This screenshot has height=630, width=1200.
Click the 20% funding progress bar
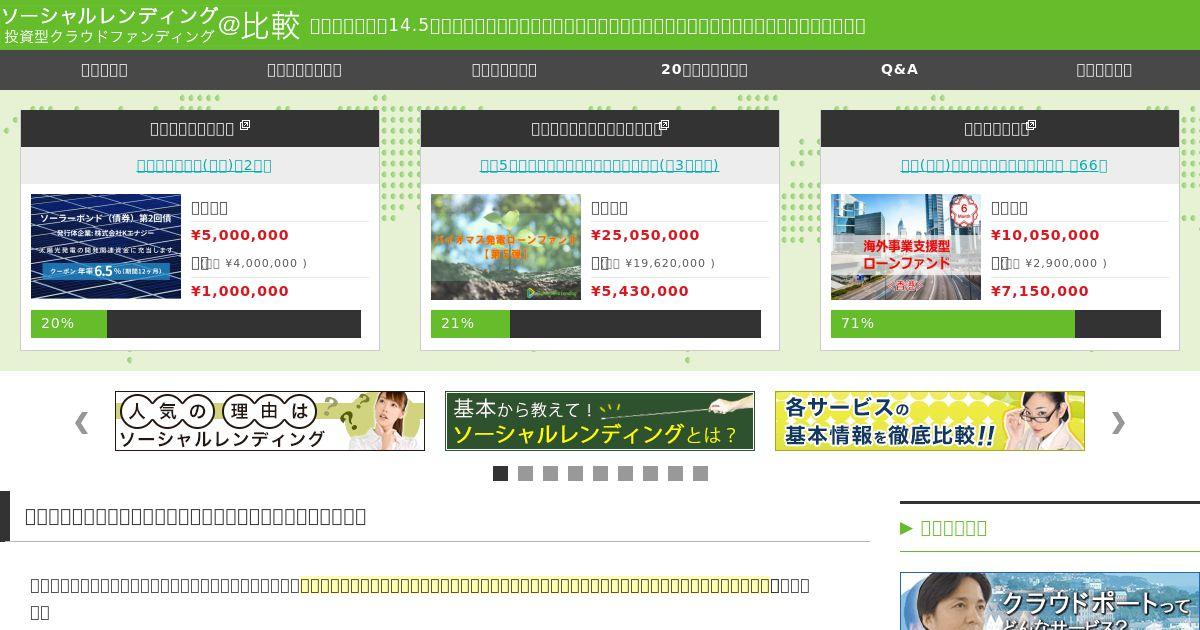pos(196,323)
